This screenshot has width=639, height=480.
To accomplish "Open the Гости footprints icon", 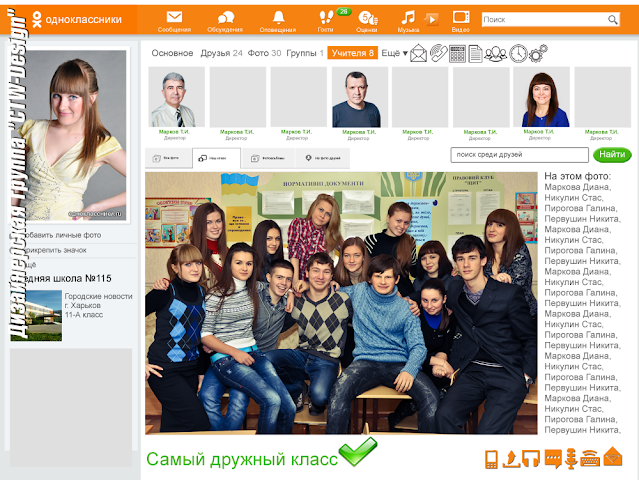I will pos(326,18).
